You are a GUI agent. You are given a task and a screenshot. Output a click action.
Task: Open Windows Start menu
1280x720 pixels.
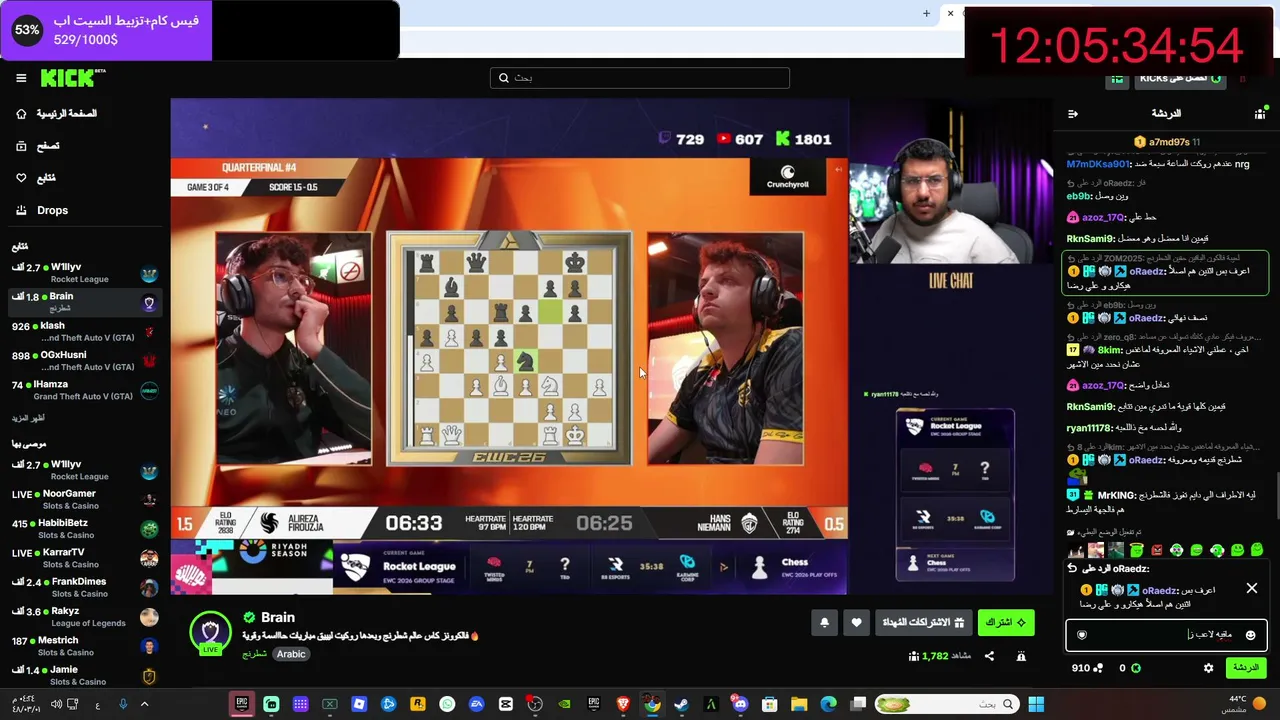coord(1036,704)
